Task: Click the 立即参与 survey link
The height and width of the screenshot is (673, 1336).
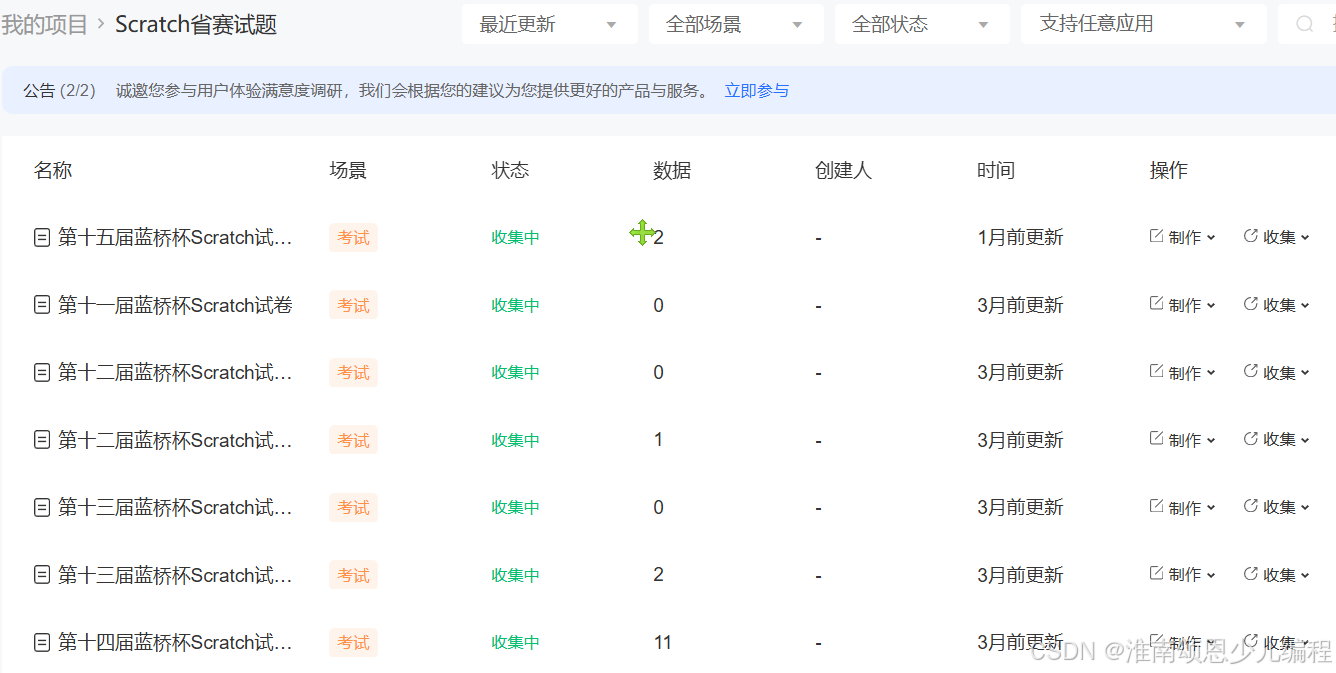Action: [756, 91]
